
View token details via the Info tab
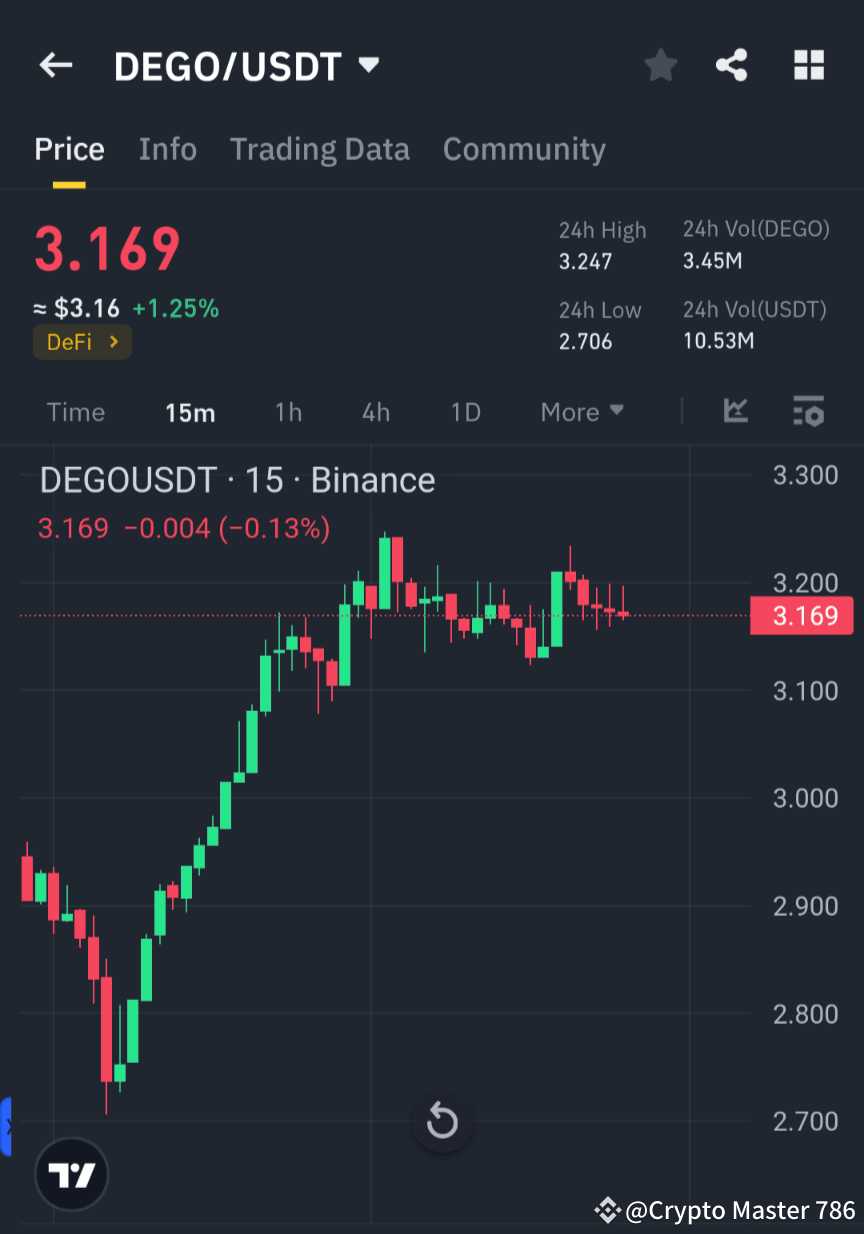(167, 148)
